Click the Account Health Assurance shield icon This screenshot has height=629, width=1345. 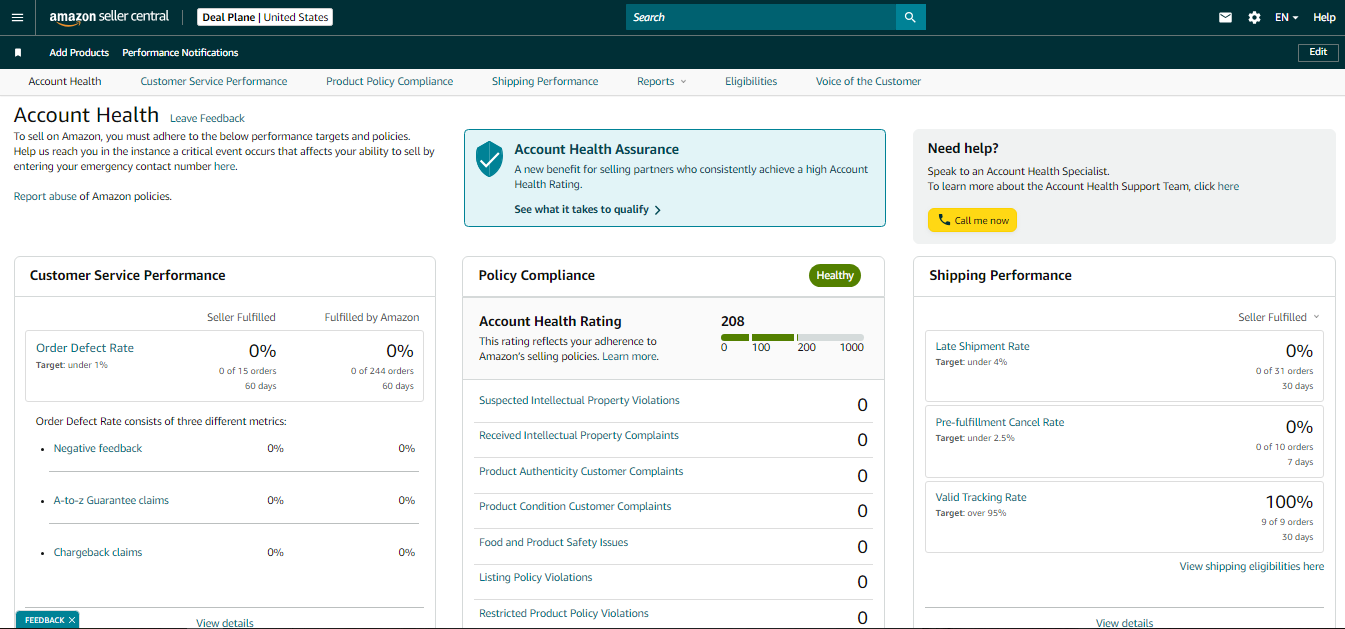[489, 158]
